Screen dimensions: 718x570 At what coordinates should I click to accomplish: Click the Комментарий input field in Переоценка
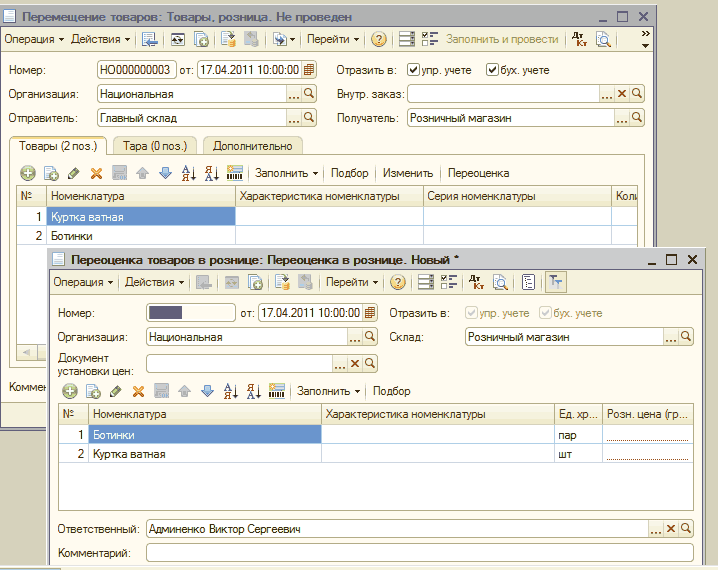(x=419, y=552)
